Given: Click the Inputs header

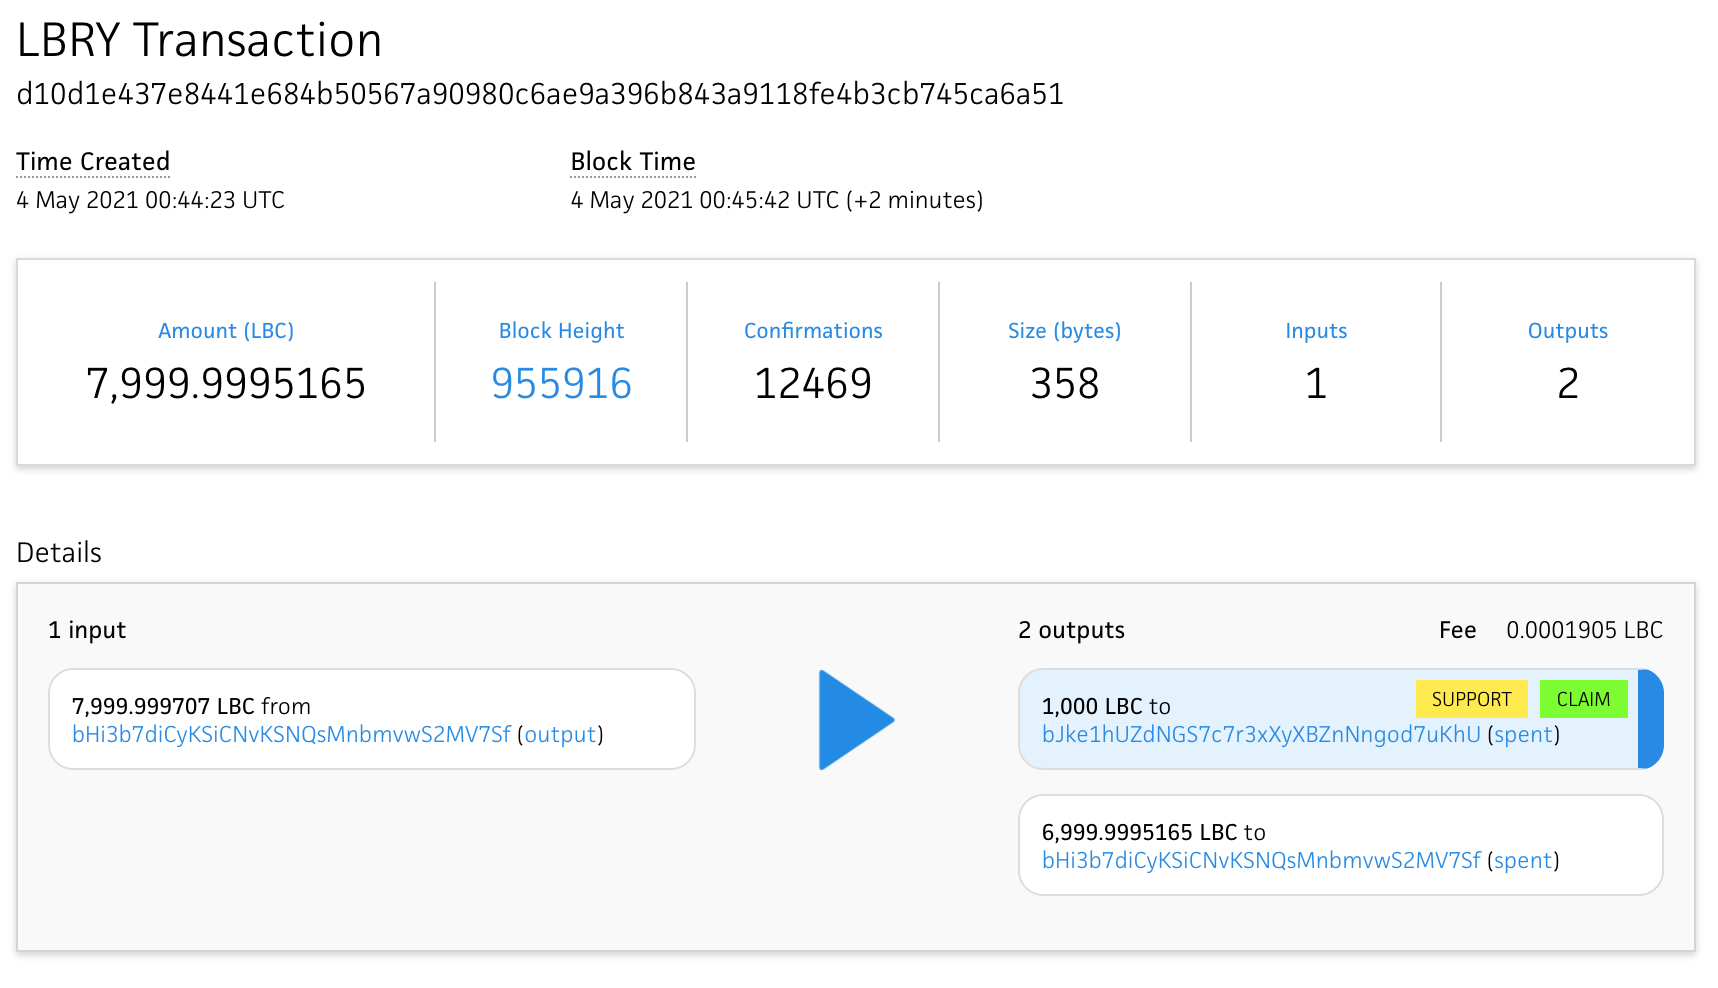Looking at the screenshot, I should [1316, 331].
